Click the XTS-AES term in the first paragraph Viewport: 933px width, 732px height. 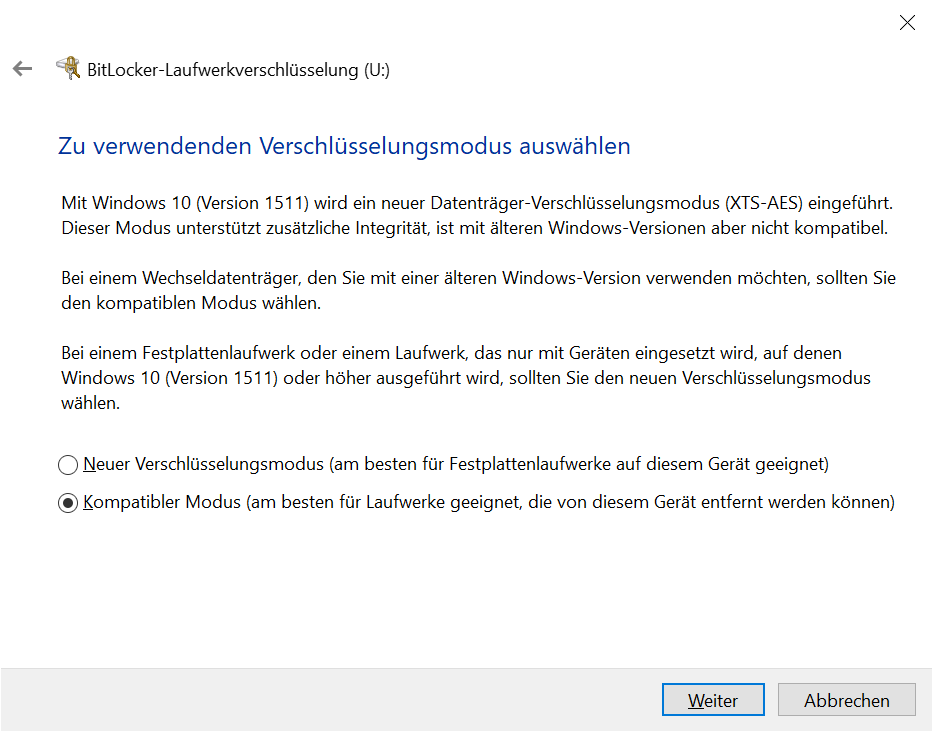pyautogui.click(x=767, y=203)
